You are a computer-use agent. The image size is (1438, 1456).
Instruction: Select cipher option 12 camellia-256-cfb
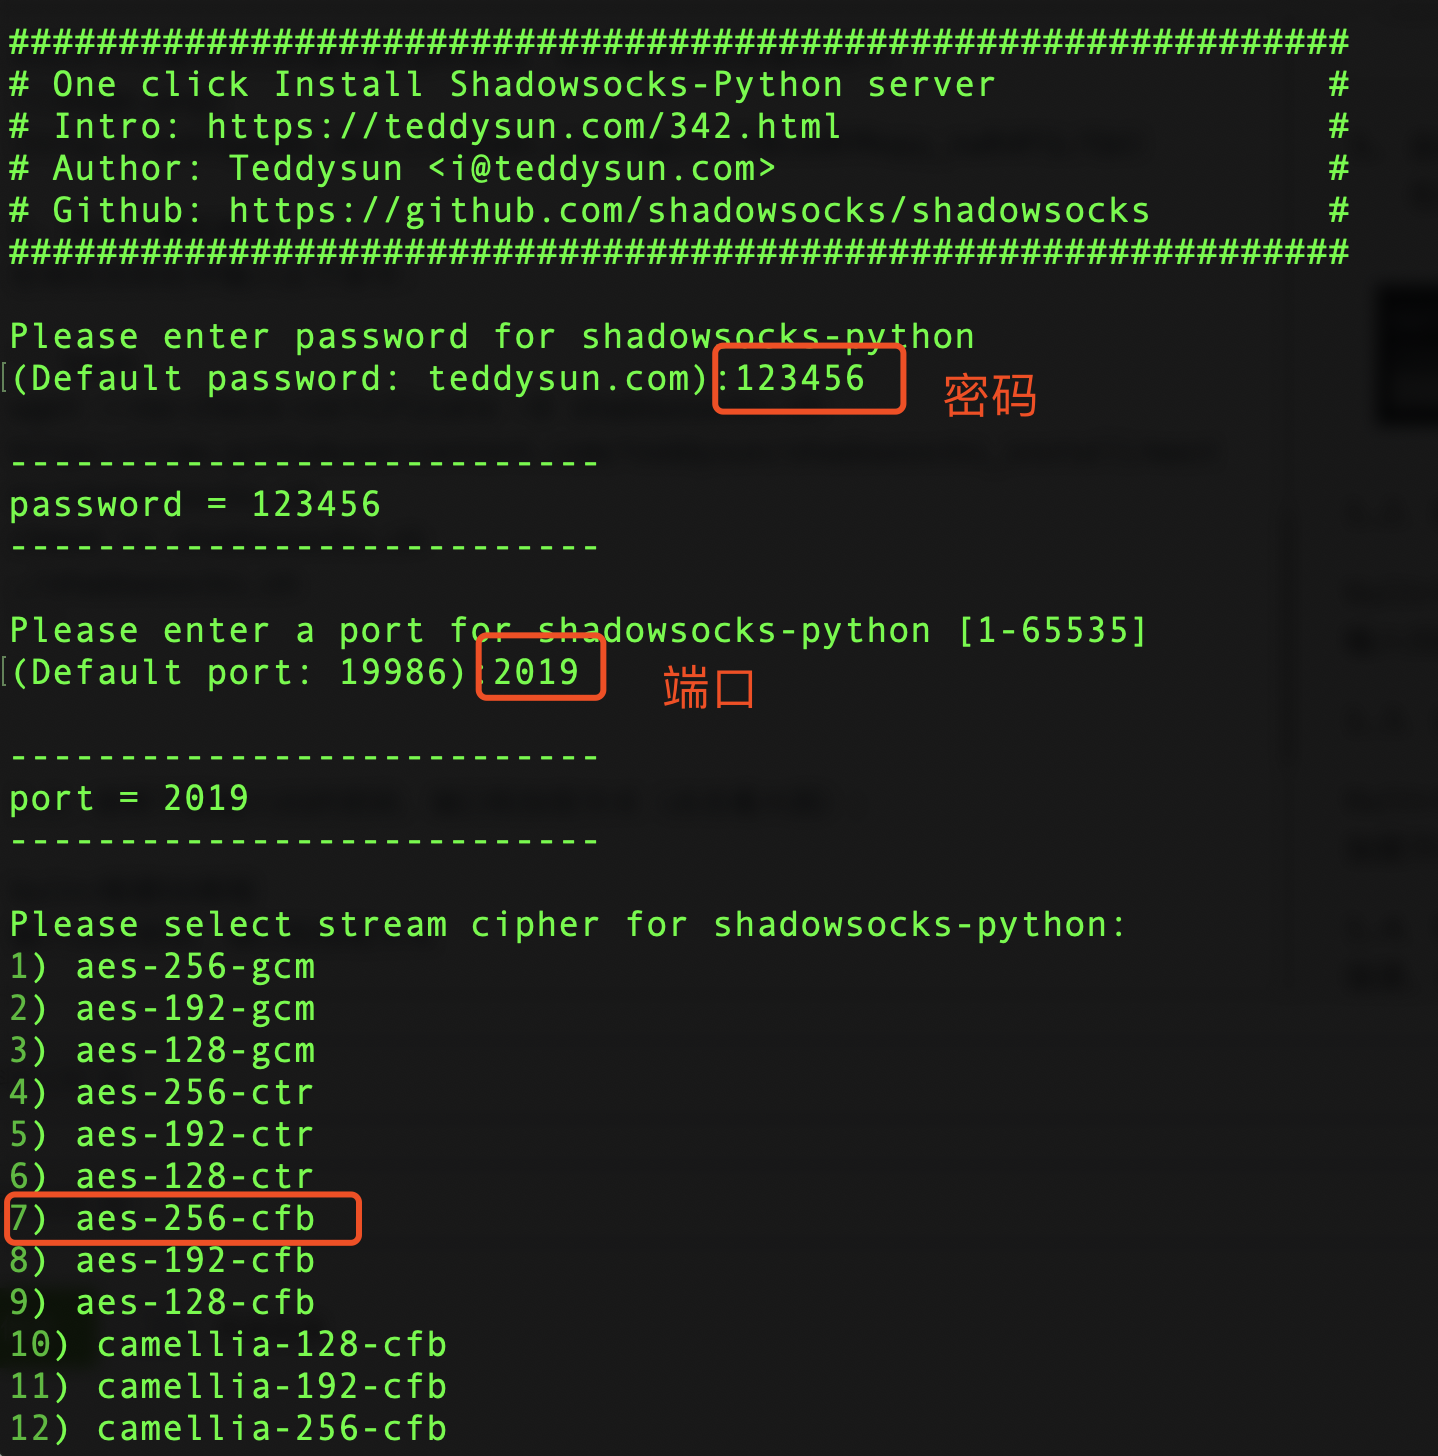coord(228,1429)
